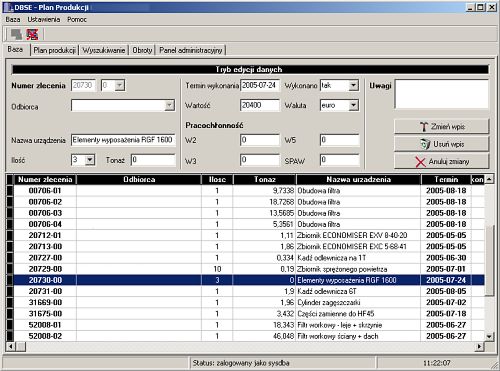Click the Ilosc column header
Viewport: 500px width, 371px height.
point(217,179)
